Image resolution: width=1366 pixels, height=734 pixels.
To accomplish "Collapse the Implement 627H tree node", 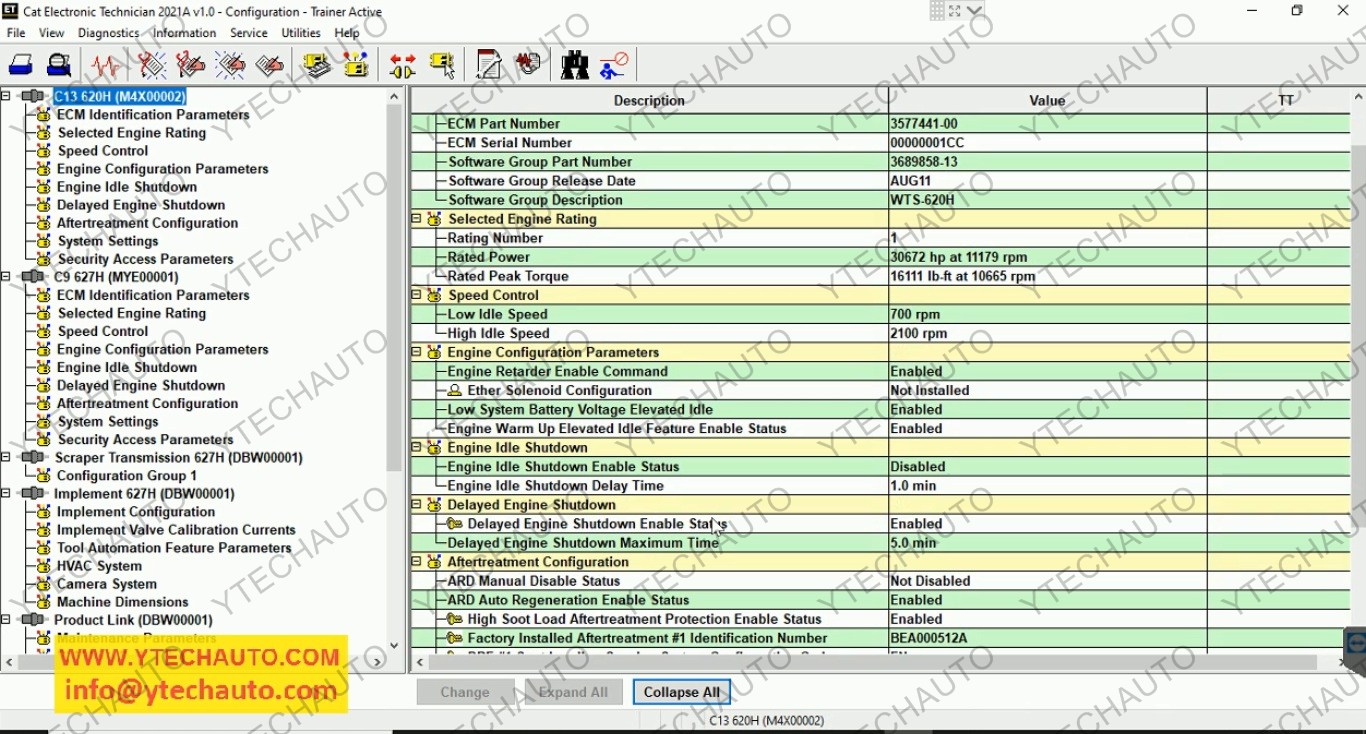I will [x=6, y=494].
